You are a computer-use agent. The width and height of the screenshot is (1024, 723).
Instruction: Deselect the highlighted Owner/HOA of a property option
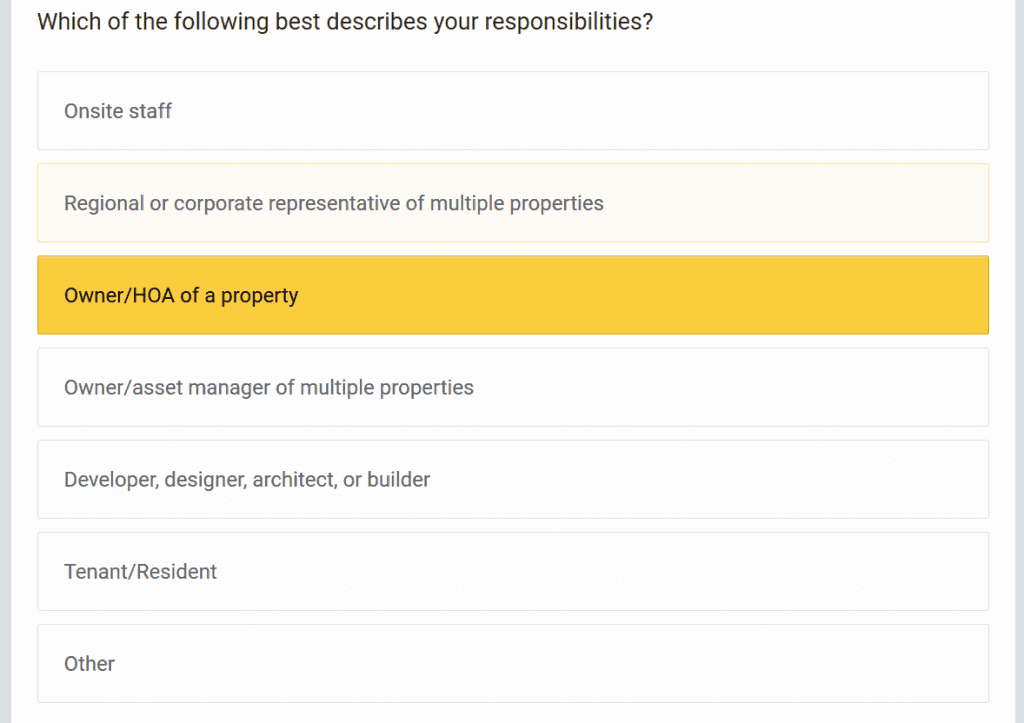(513, 295)
